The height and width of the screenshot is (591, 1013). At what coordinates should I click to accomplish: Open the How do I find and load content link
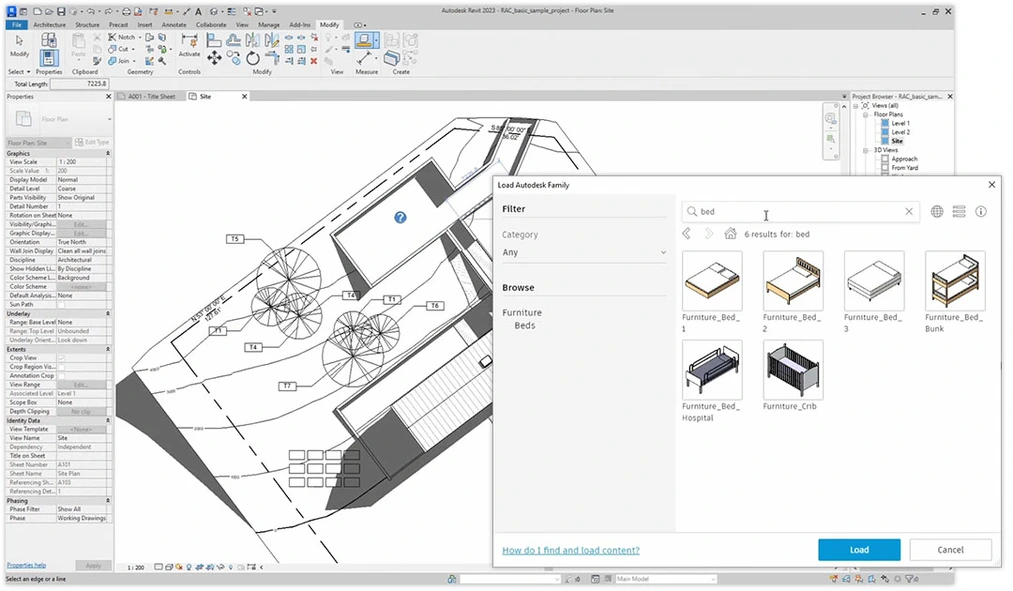(x=571, y=550)
